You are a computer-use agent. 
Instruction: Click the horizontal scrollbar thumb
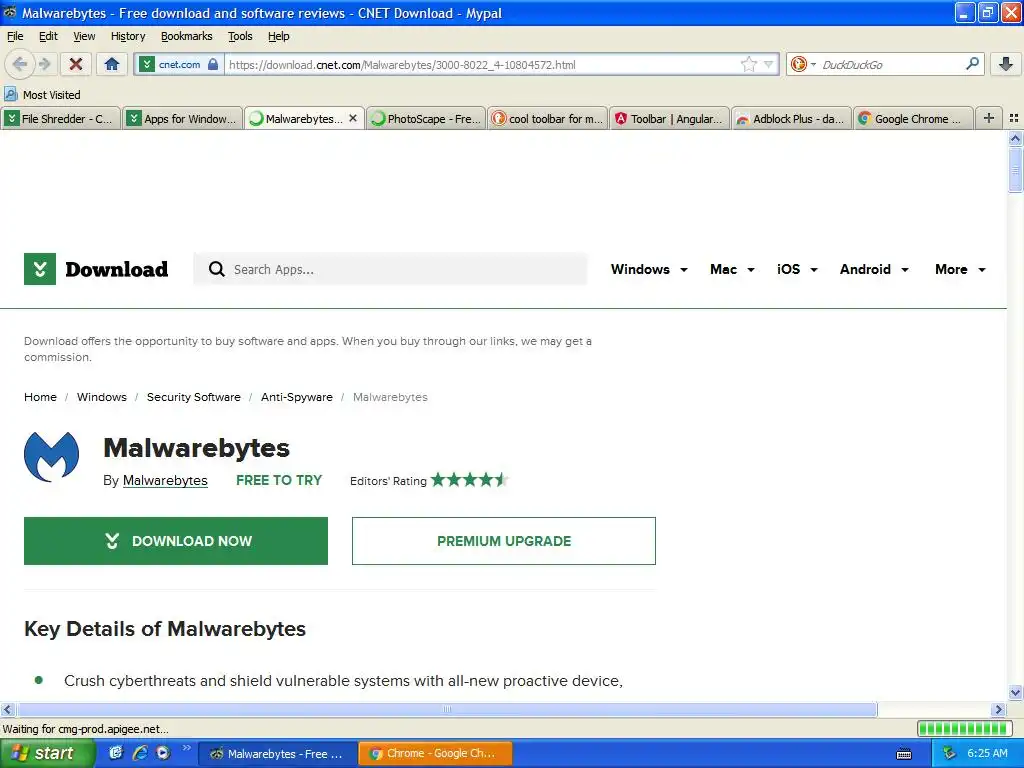click(447, 709)
